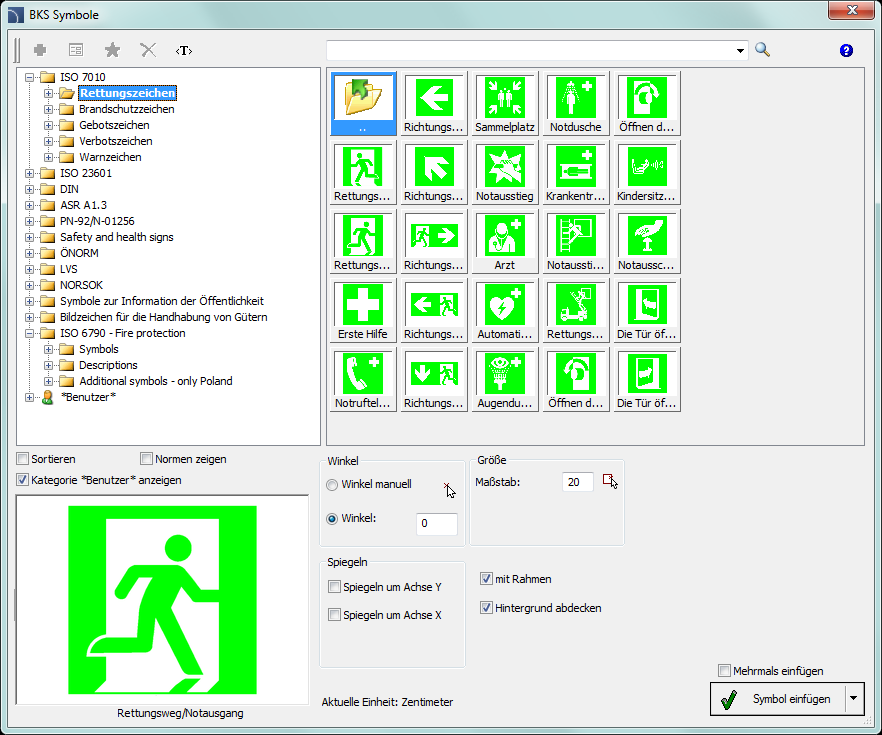Open help via the blue question mark
This screenshot has width=882, height=735.
[x=846, y=50]
